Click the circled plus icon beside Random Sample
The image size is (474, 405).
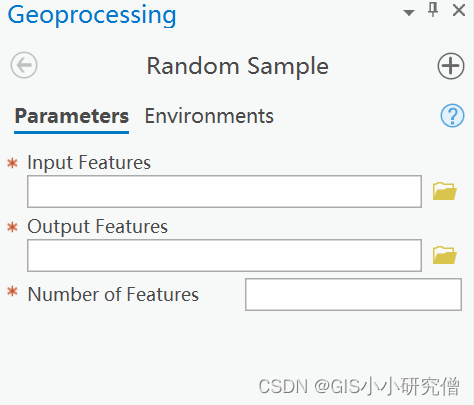point(451,66)
